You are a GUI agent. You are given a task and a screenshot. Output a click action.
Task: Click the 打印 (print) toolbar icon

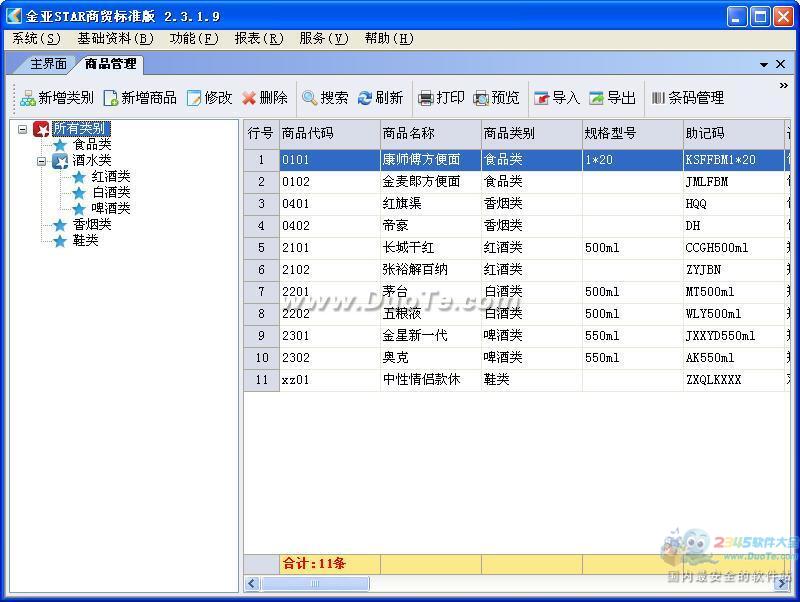click(x=426, y=98)
